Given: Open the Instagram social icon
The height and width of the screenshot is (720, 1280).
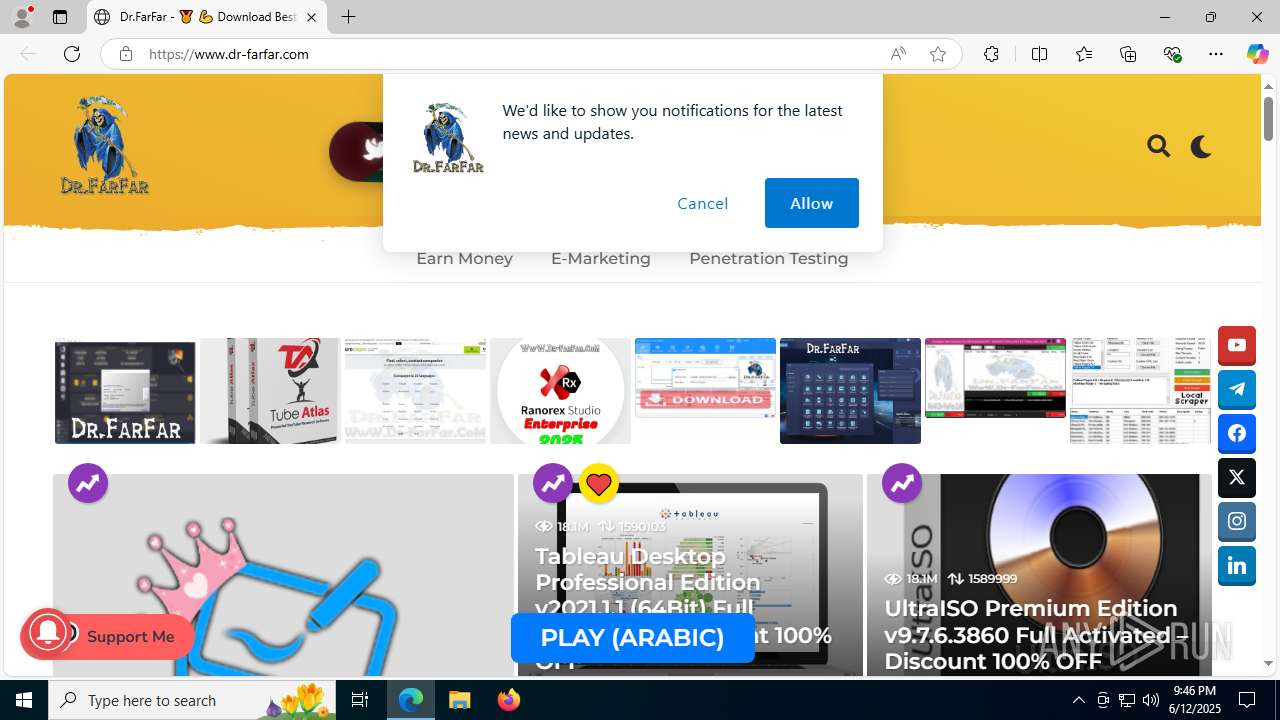Looking at the screenshot, I should [x=1237, y=521].
